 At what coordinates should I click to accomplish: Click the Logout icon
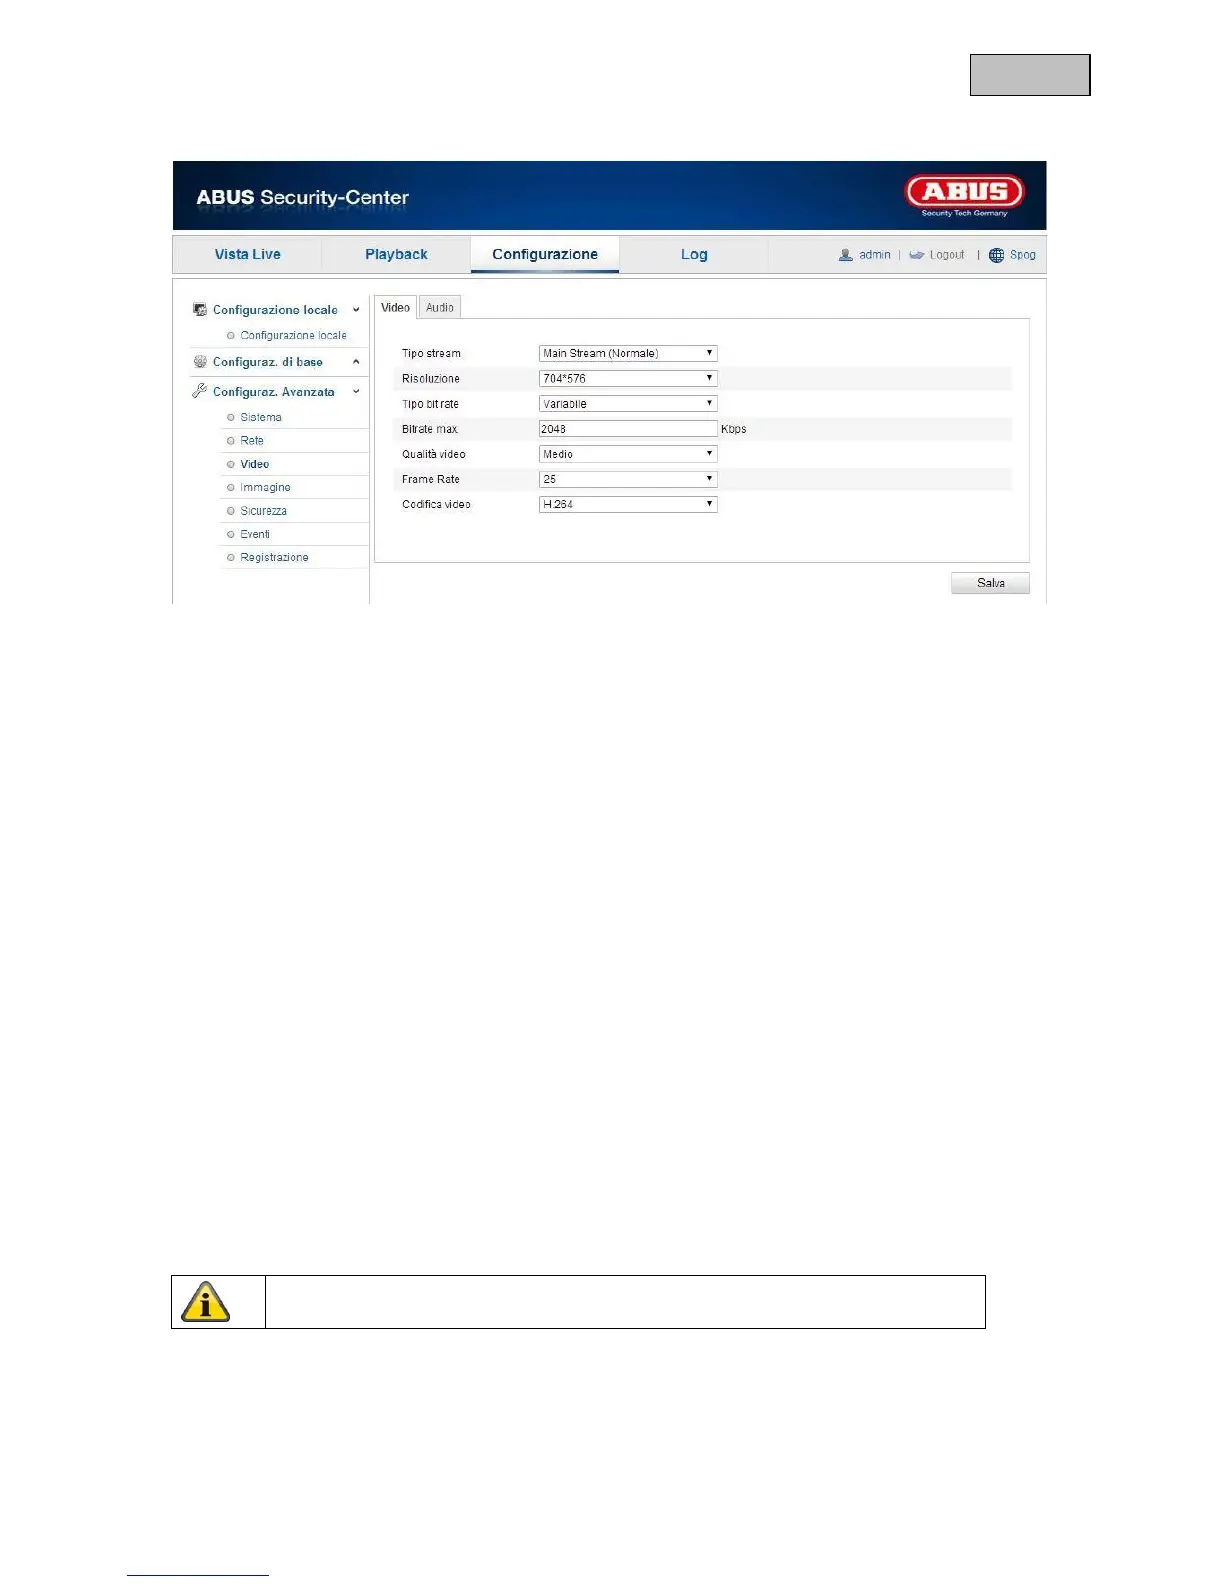916,255
